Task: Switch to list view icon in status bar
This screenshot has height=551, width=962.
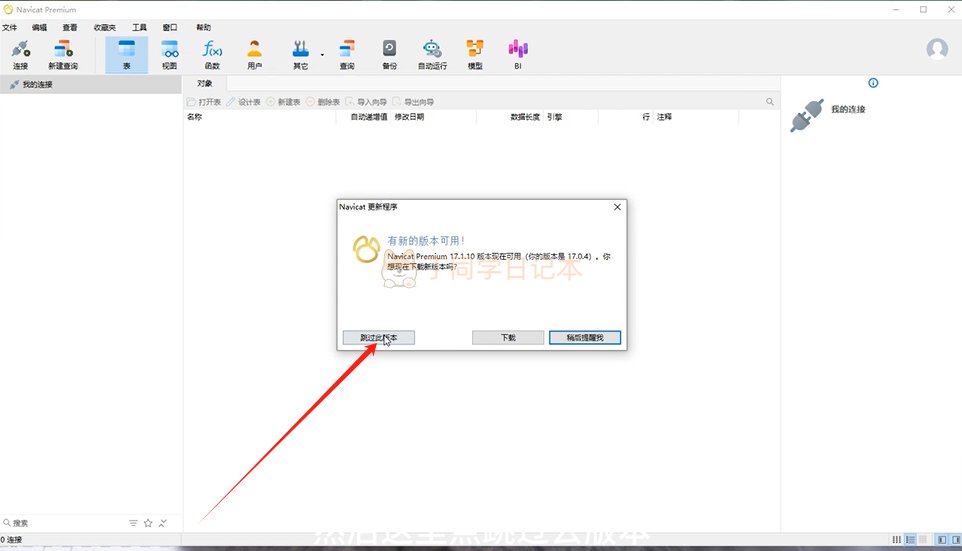Action: click(x=910, y=539)
